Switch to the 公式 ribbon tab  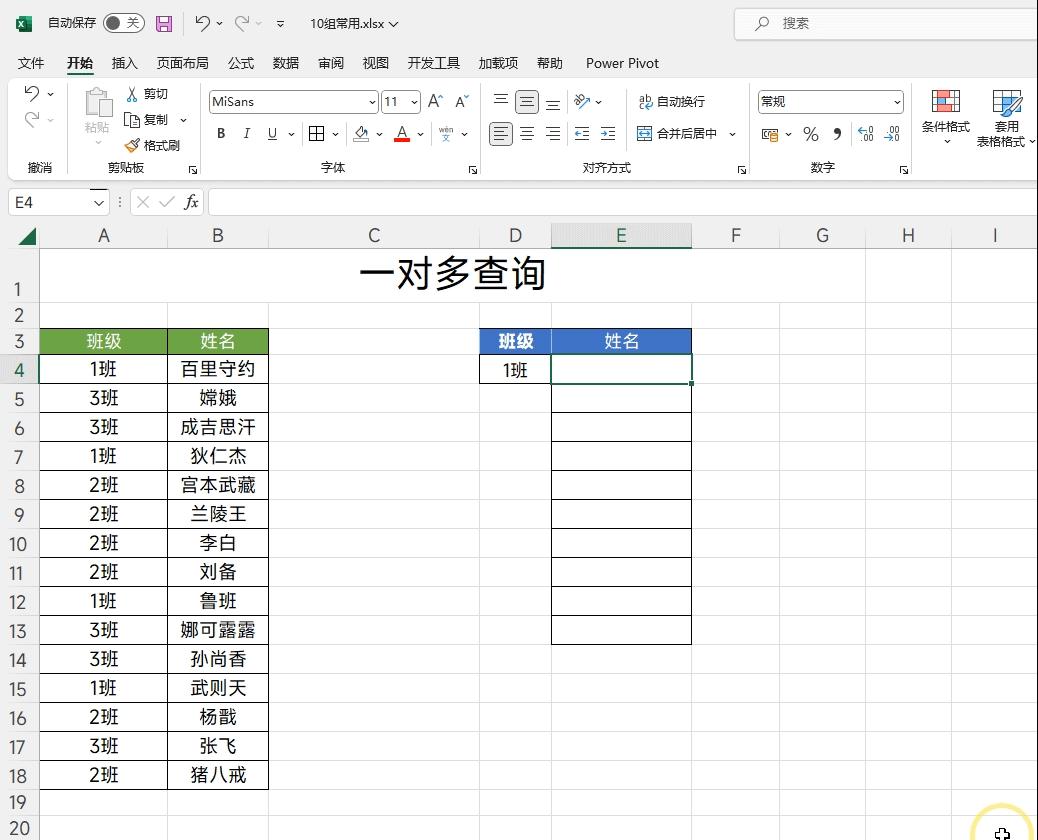(x=240, y=63)
